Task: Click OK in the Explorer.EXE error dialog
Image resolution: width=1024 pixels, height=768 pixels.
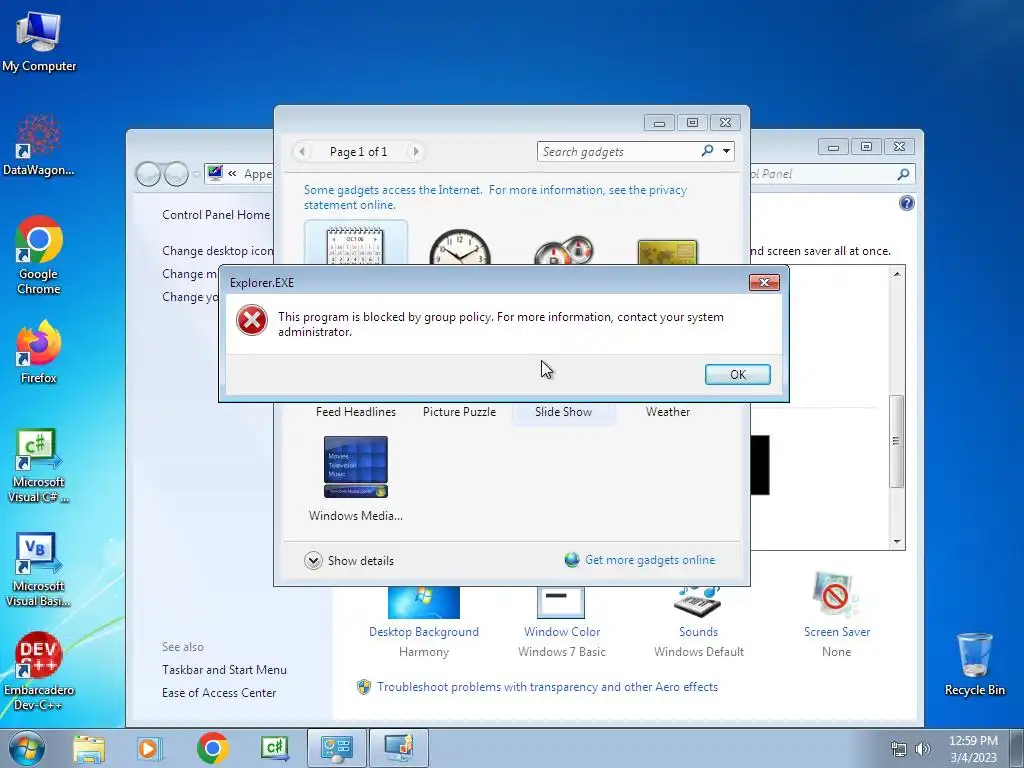Action: (737, 374)
